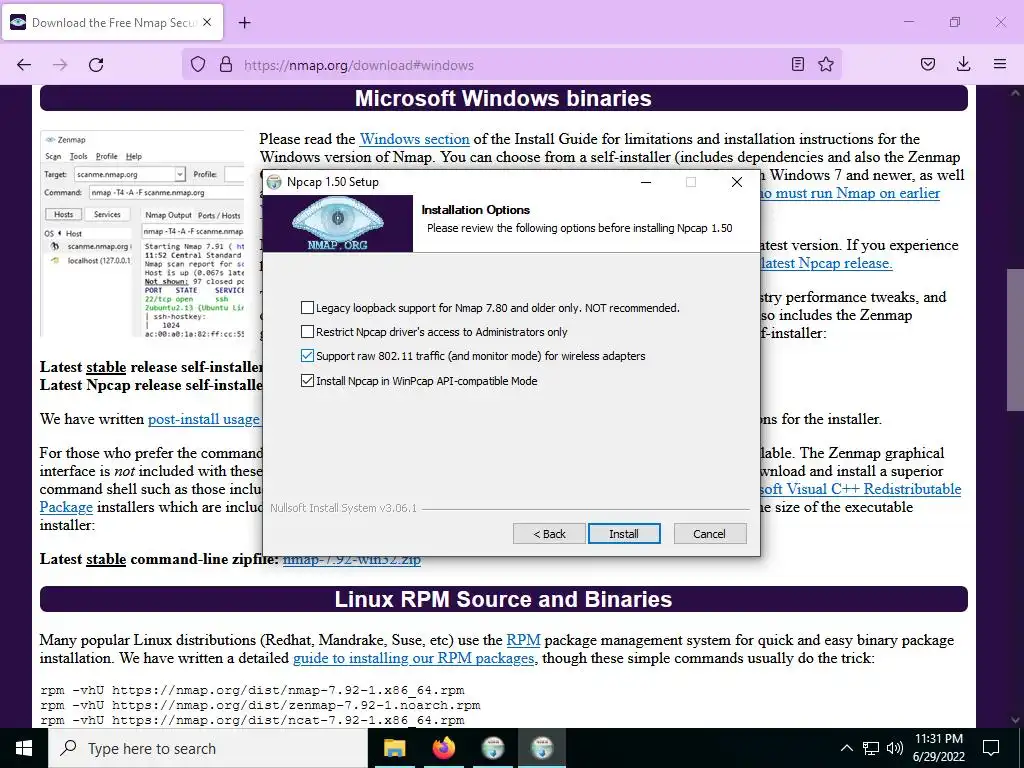Image resolution: width=1024 pixels, height=768 pixels.
Task: Open File Explorer from taskbar
Action: (394, 748)
